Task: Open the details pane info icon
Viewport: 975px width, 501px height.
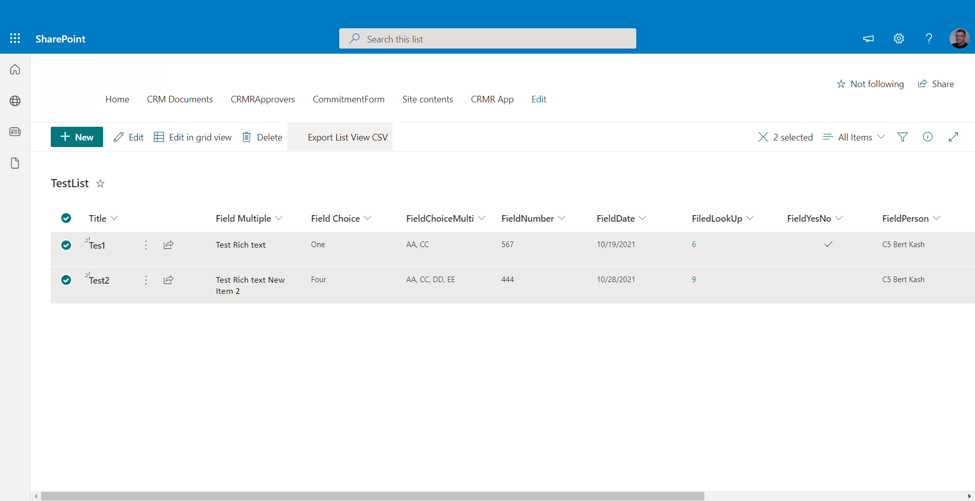Action: tap(927, 137)
